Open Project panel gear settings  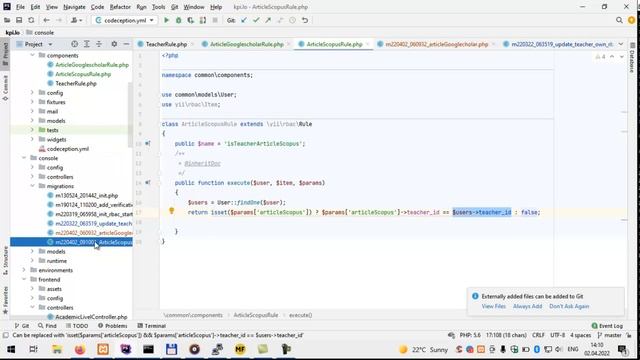click(114, 44)
